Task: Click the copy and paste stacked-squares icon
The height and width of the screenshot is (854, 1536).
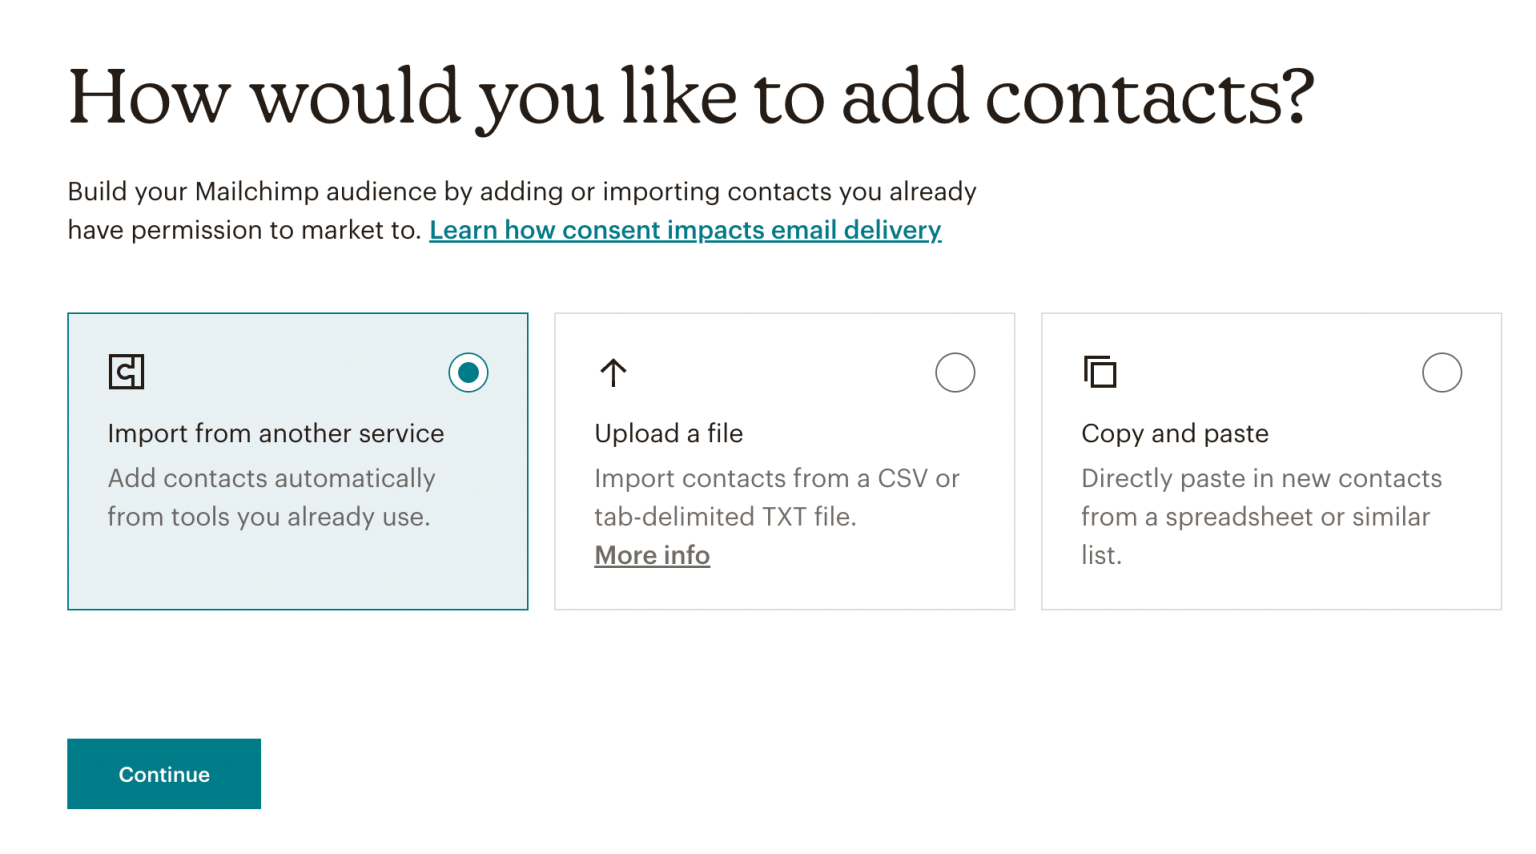Action: [x=1100, y=371]
